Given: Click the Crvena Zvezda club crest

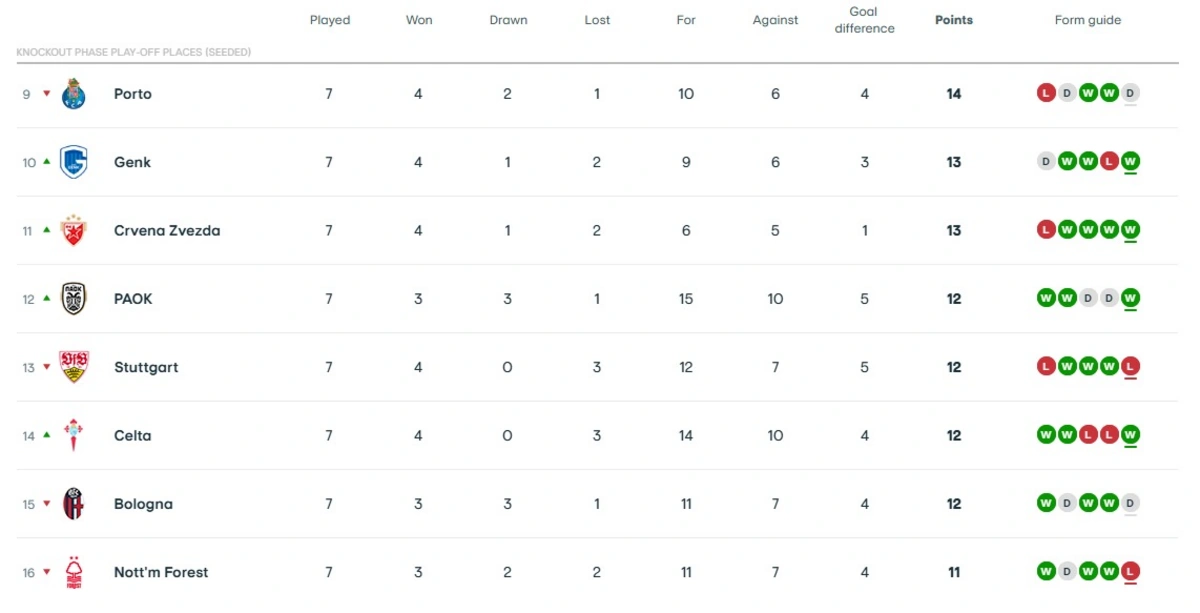Looking at the screenshot, I should [x=74, y=230].
